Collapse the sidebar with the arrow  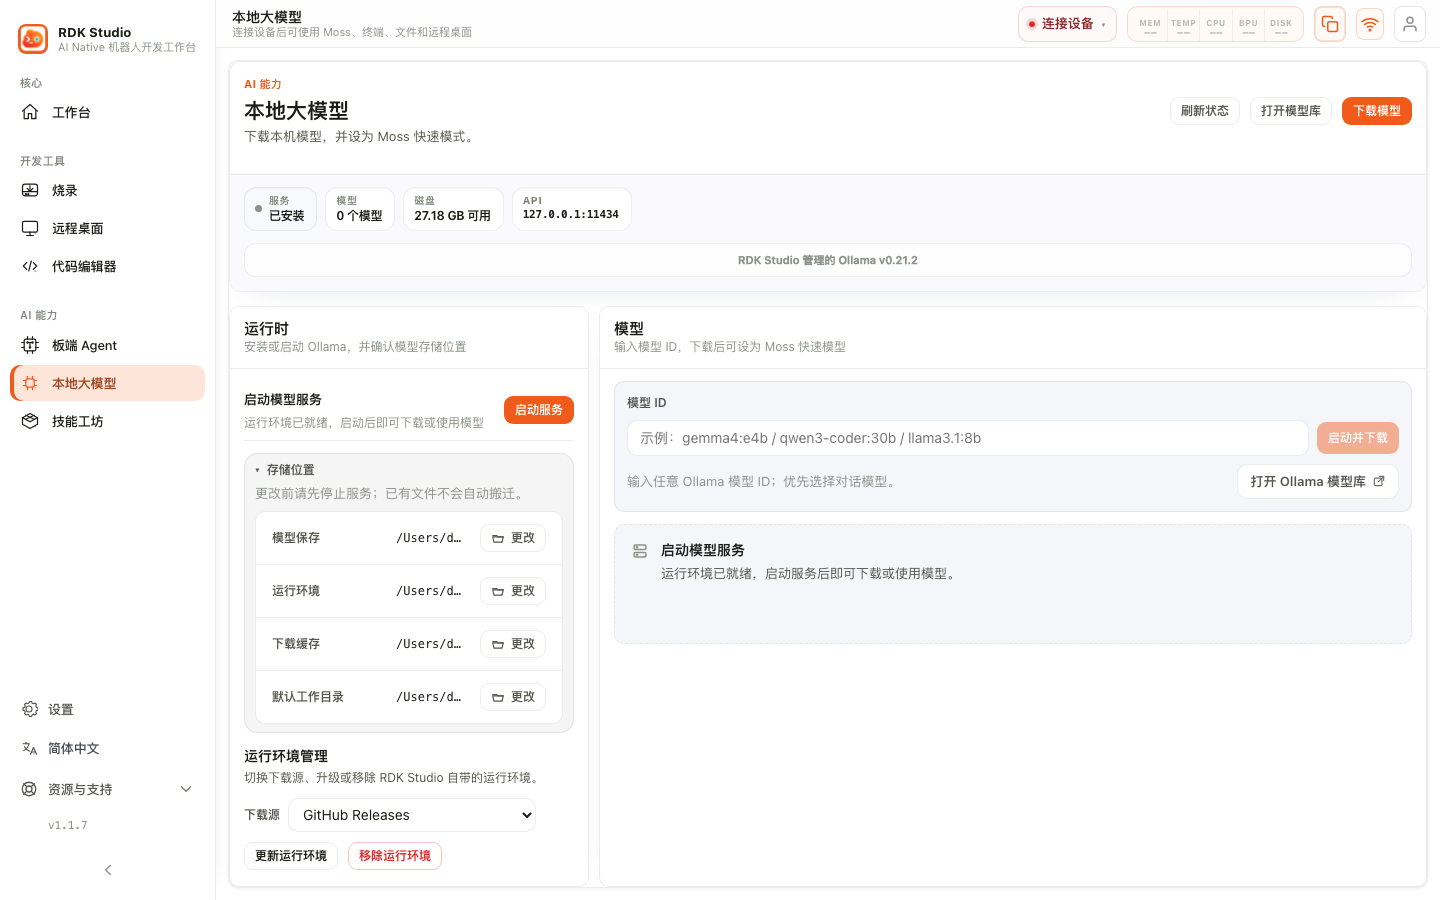tap(108, 870)
